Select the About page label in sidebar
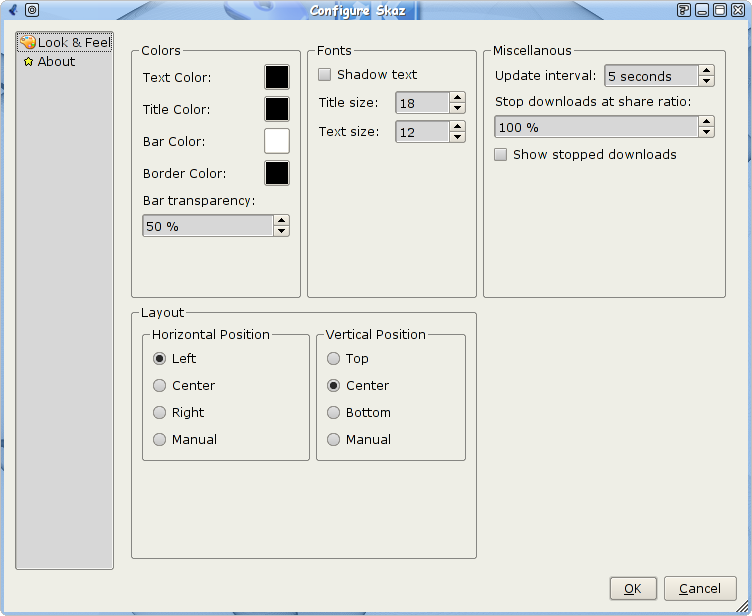The width and height of the screenshot is (752, 616). (x=56, y=61)
